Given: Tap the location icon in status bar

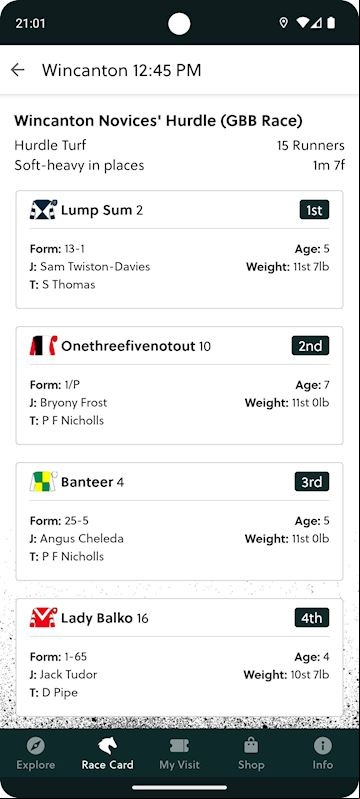Looking at the screenshot, I should (x=284, y=23).
